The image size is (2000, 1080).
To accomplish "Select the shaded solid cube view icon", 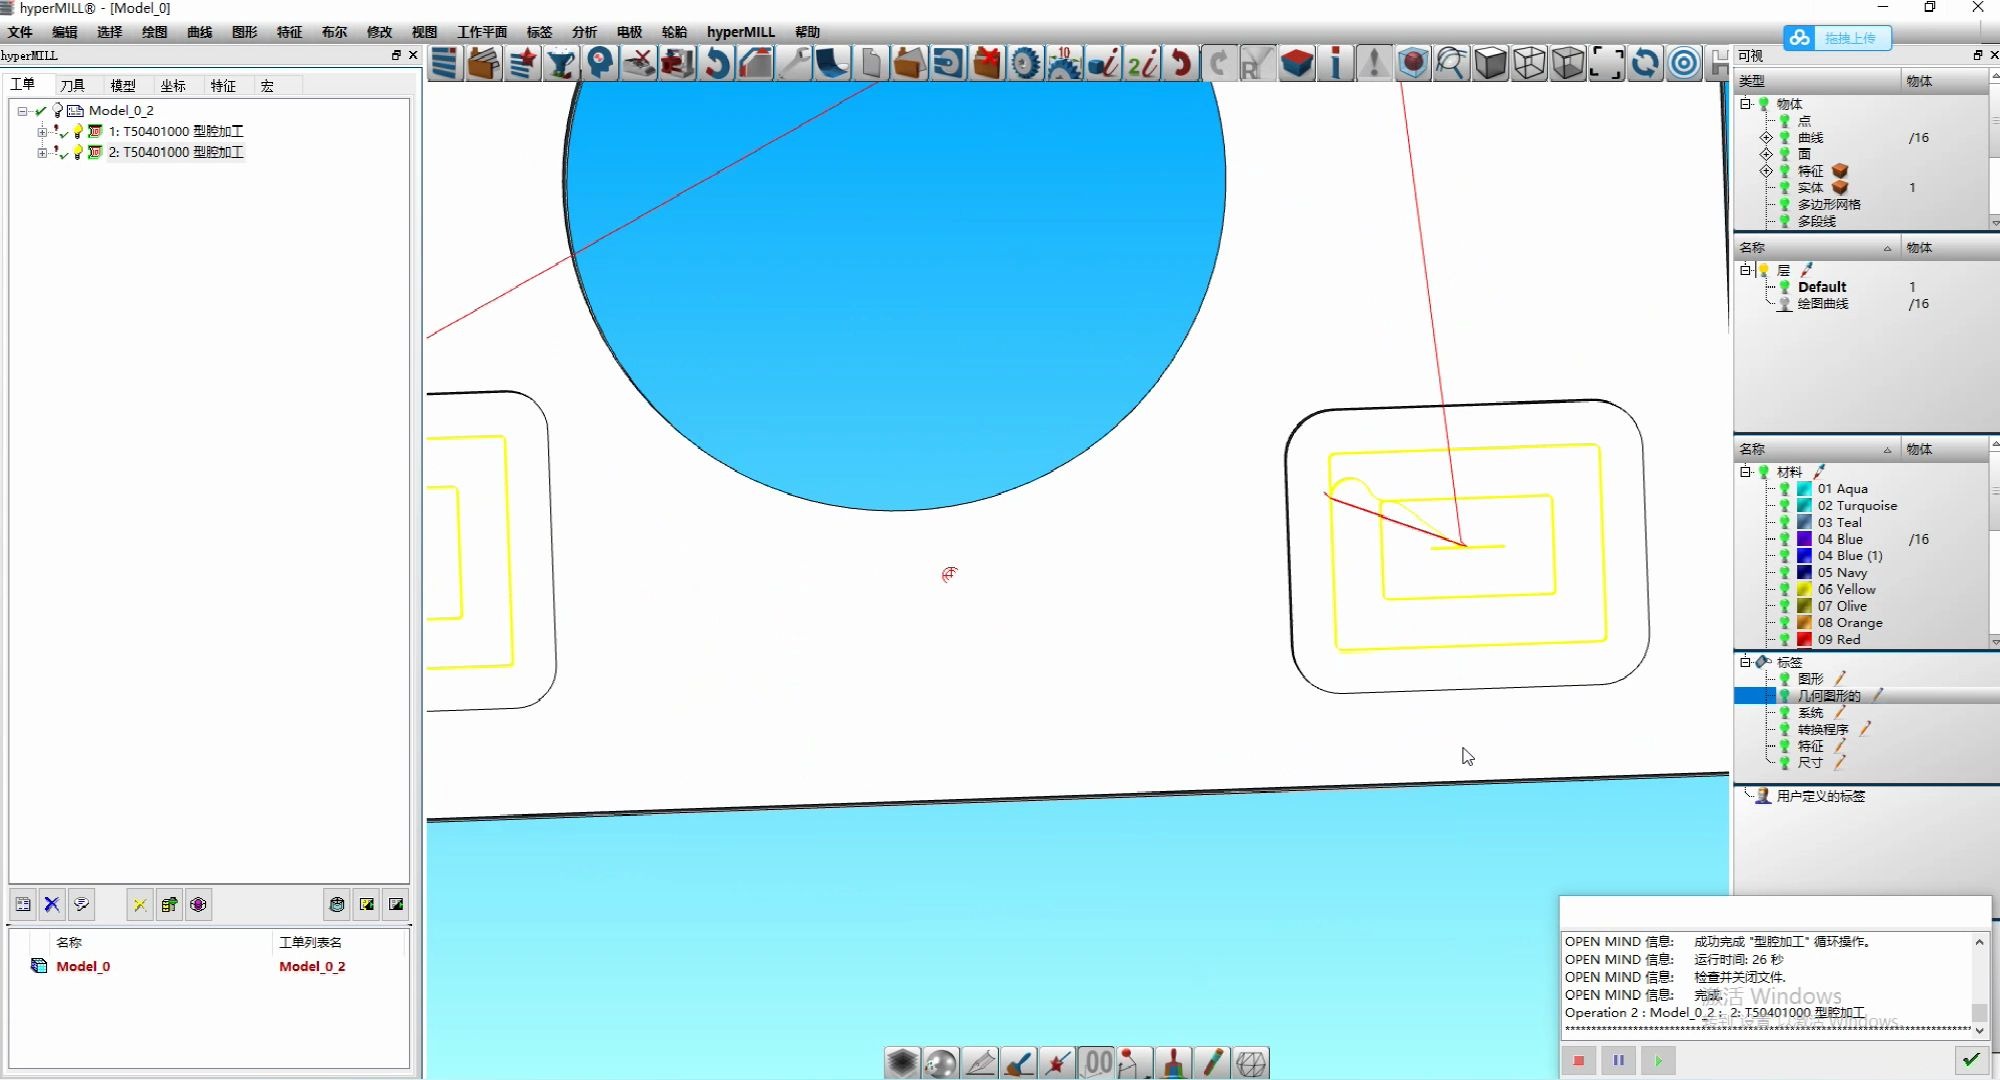I will (1490, 64).
